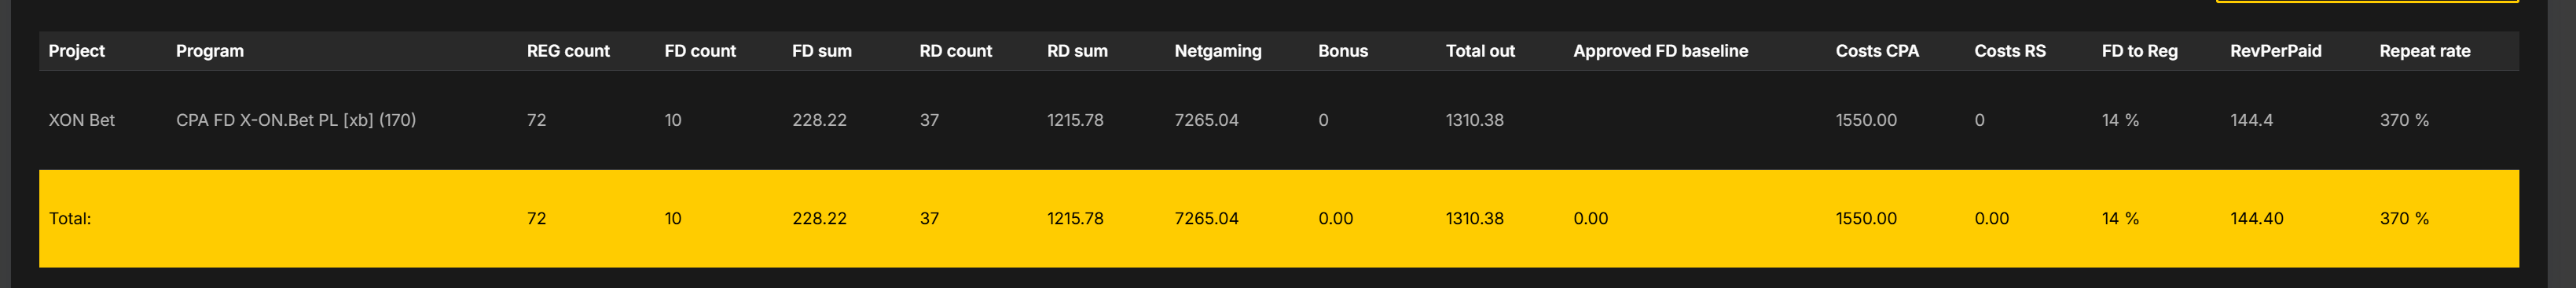Screen dimensions: 2576x288
Task: Open CPA FD X-ON.Bet PL program row
Action: click(x=296, y=120)
